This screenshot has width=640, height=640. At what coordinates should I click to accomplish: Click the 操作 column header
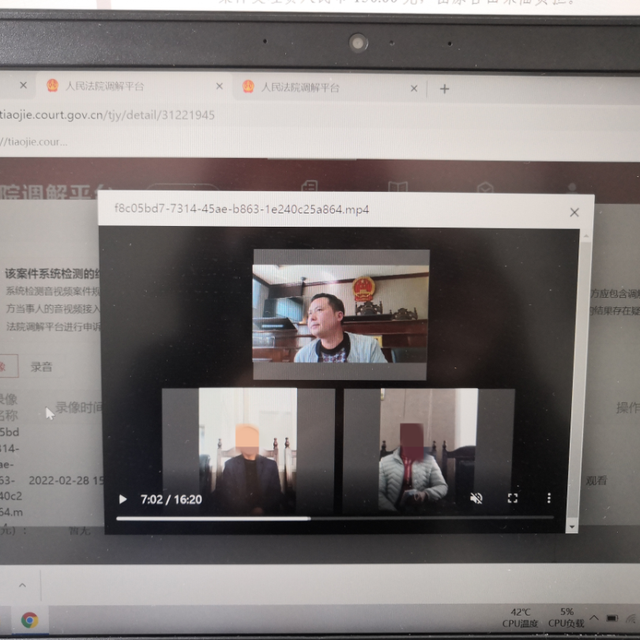[628, 407]
